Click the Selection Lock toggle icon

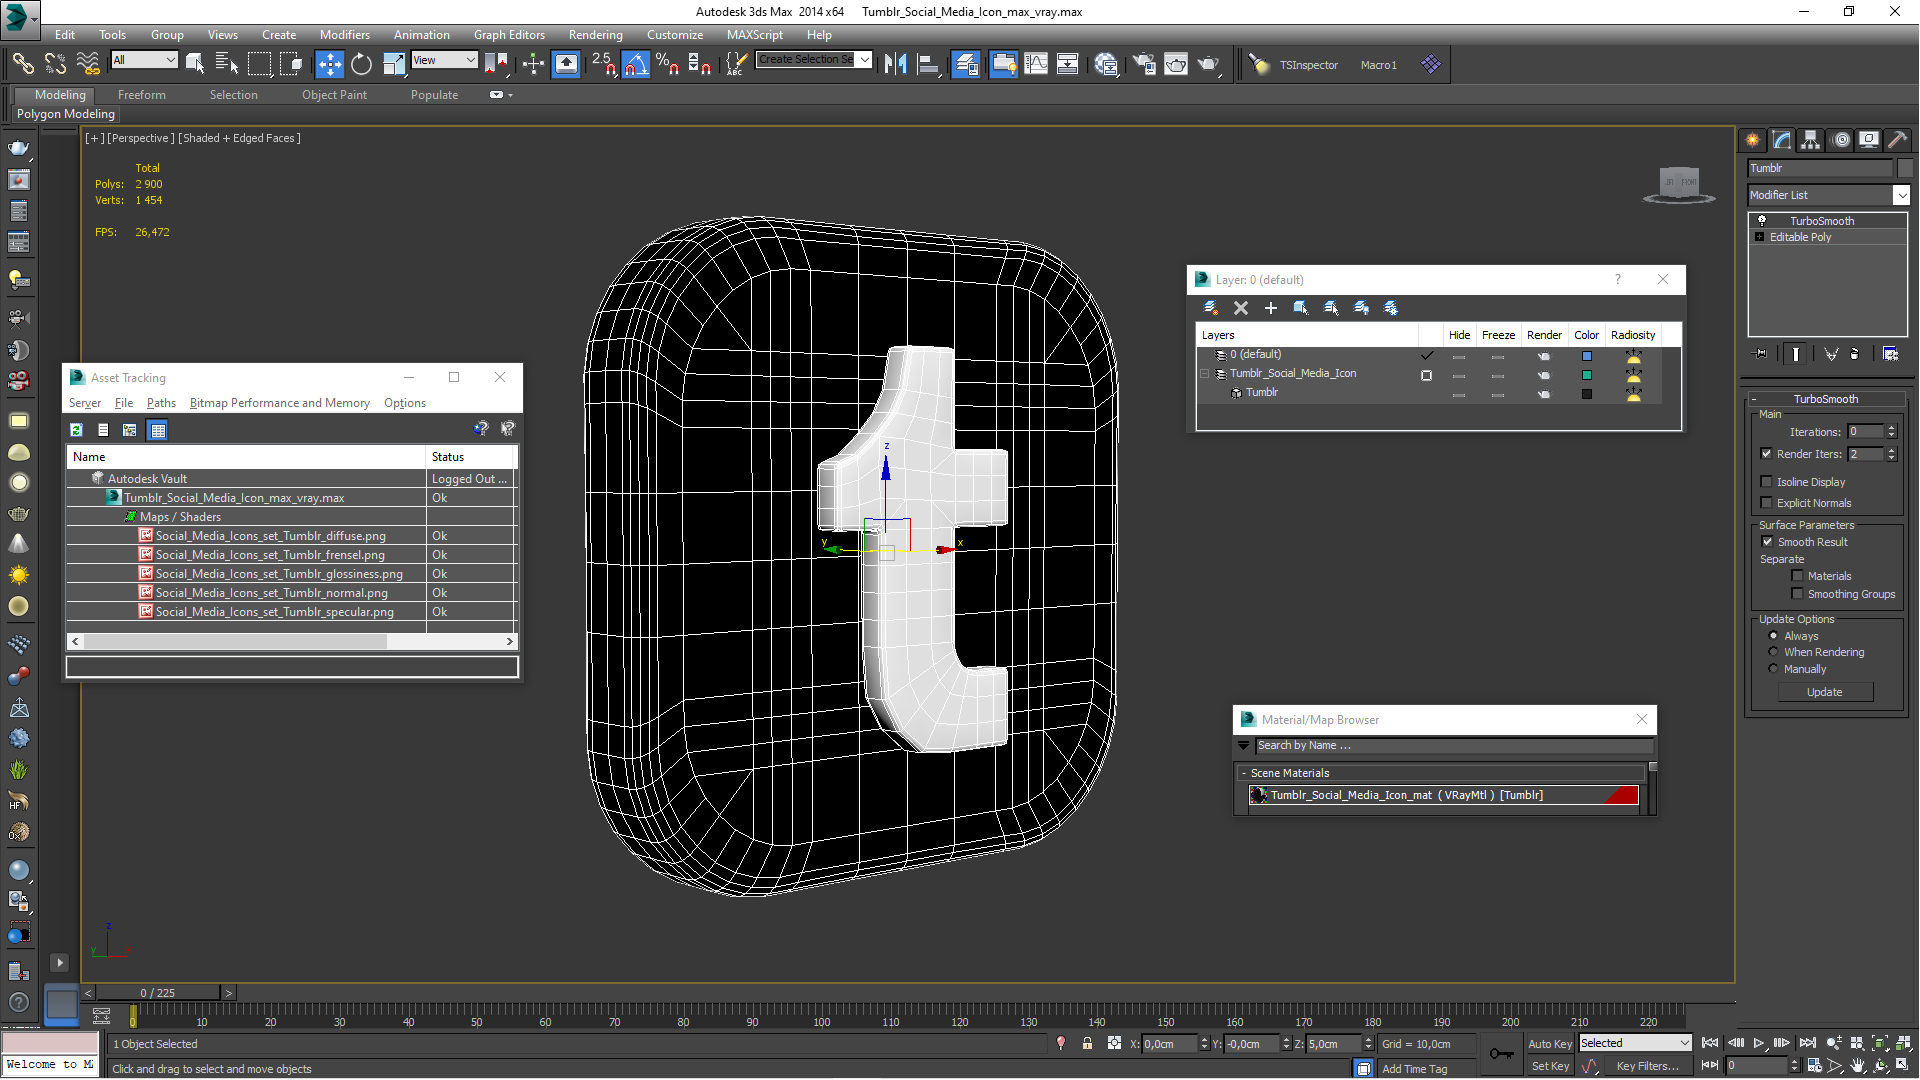pyautogui.click(x=1087, y=1044)
